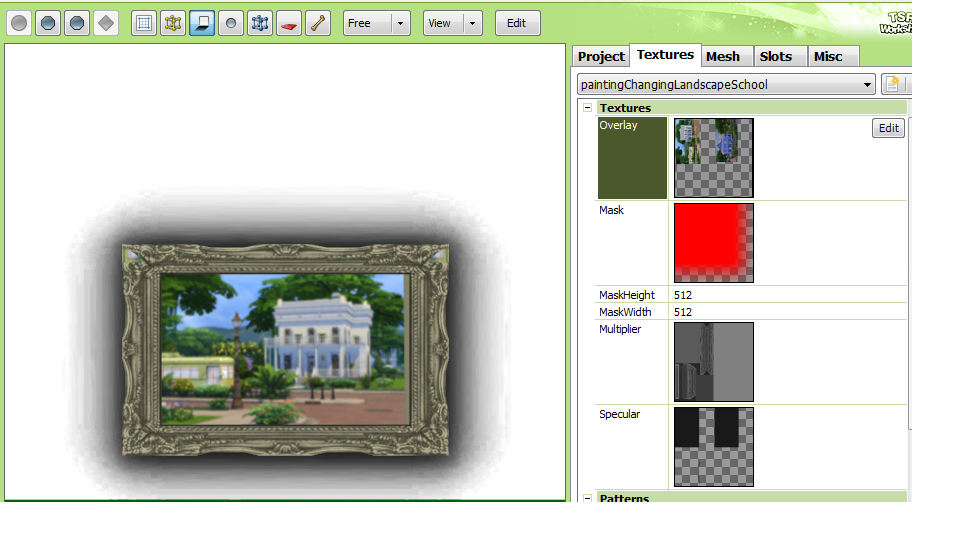Select the first blue octagon detail button

pos(48,23)
